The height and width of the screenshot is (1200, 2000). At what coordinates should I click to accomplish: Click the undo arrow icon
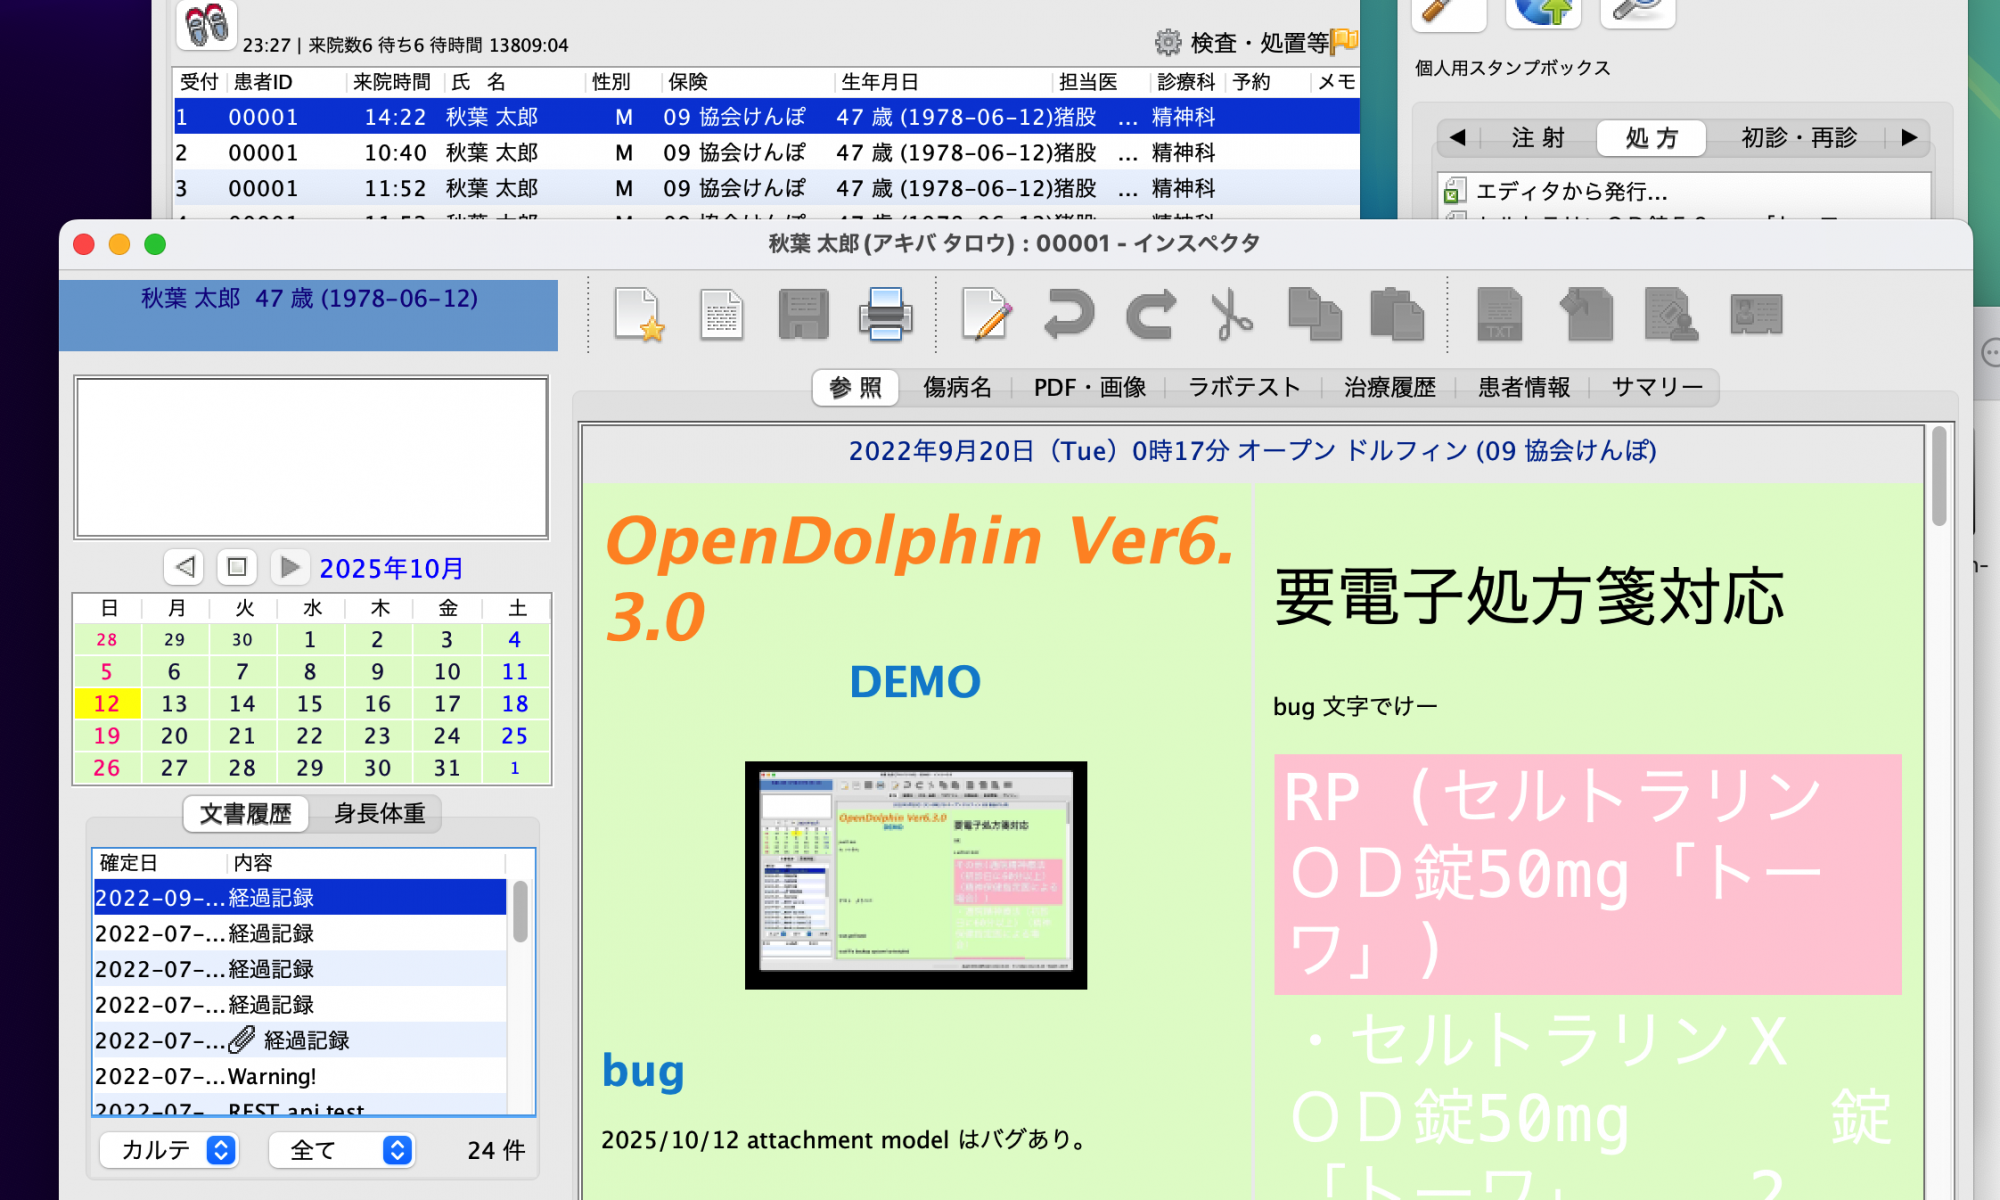pos(1068,315)
